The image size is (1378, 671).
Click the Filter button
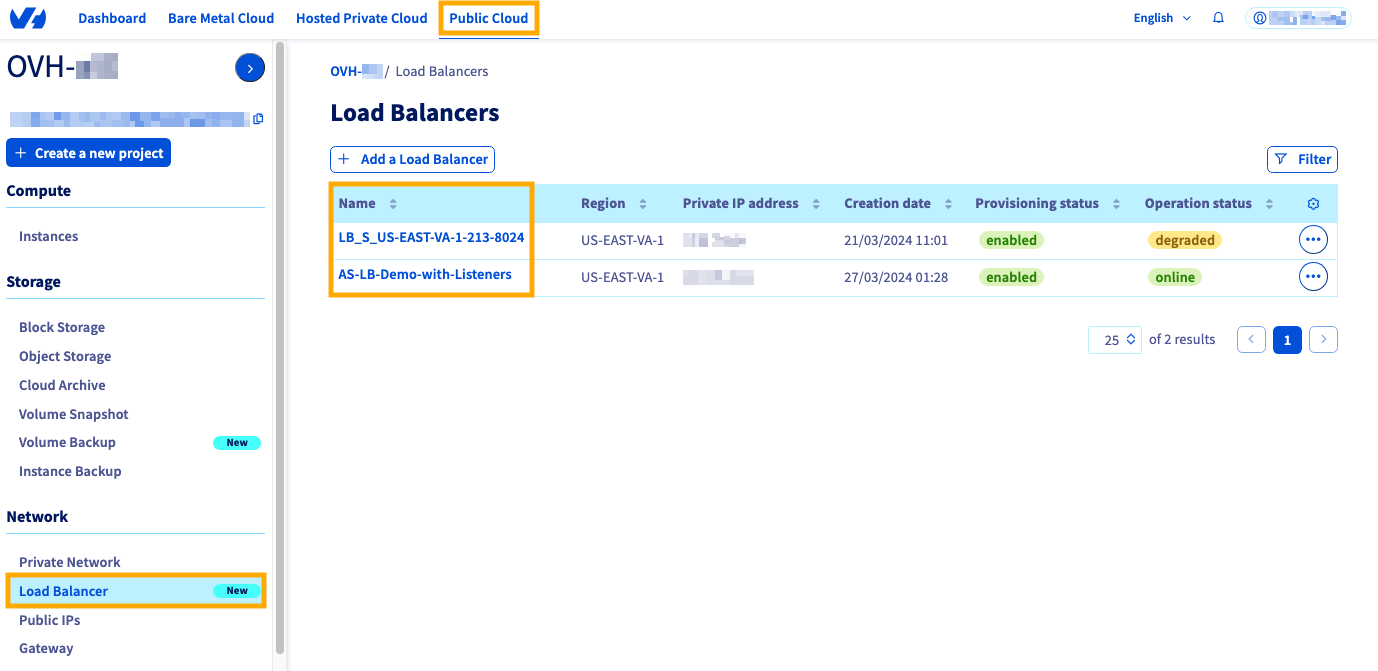point(1302,159)
